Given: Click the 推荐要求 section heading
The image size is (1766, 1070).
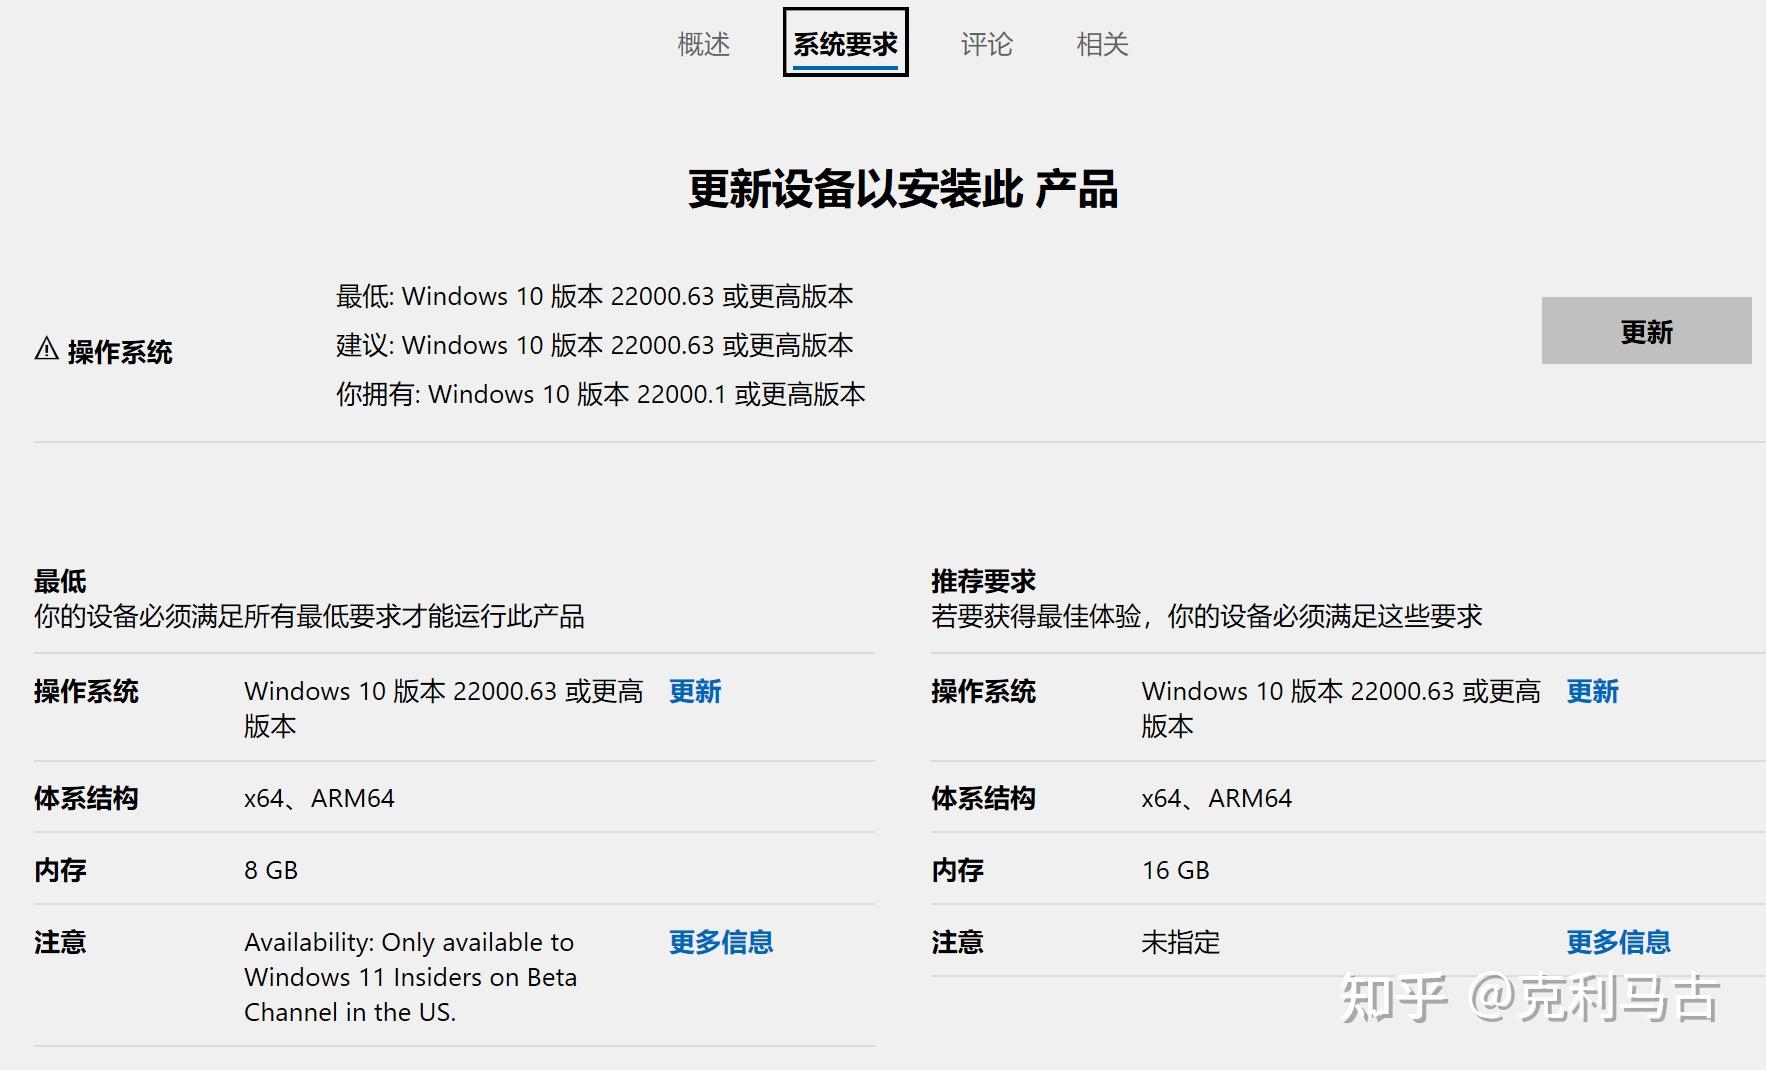Looking at the screenshot, I should 983,581.
